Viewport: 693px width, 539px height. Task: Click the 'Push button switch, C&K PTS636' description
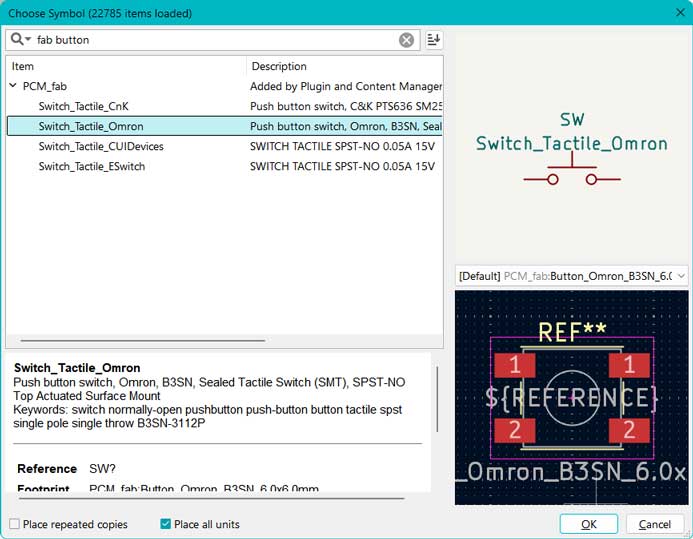click(x=346, y=106)
